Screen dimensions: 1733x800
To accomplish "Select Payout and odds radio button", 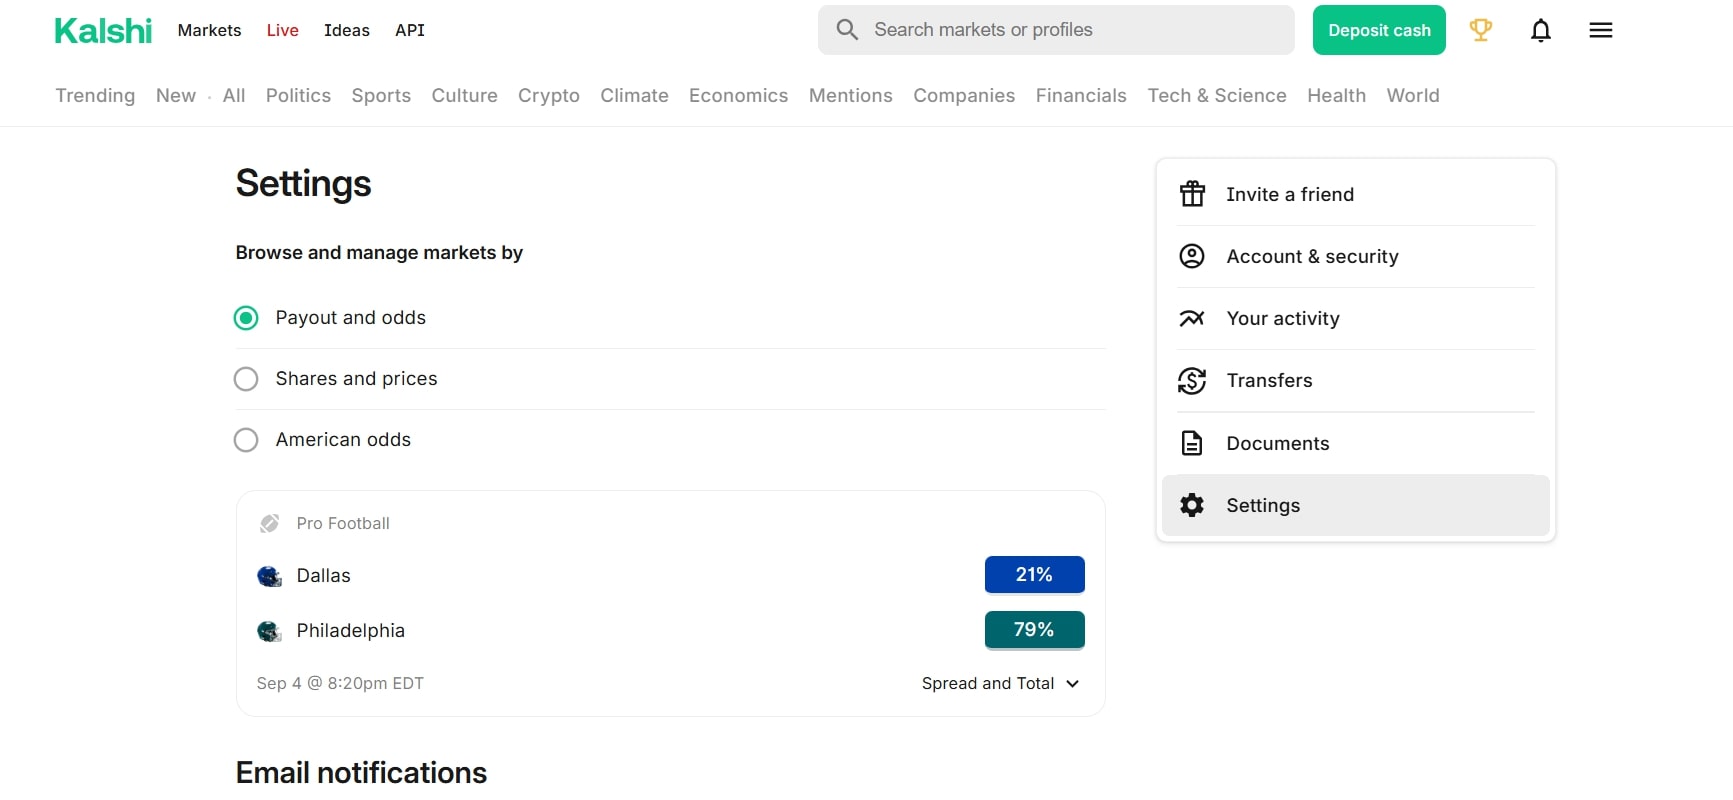I will [x=246, y=318].
